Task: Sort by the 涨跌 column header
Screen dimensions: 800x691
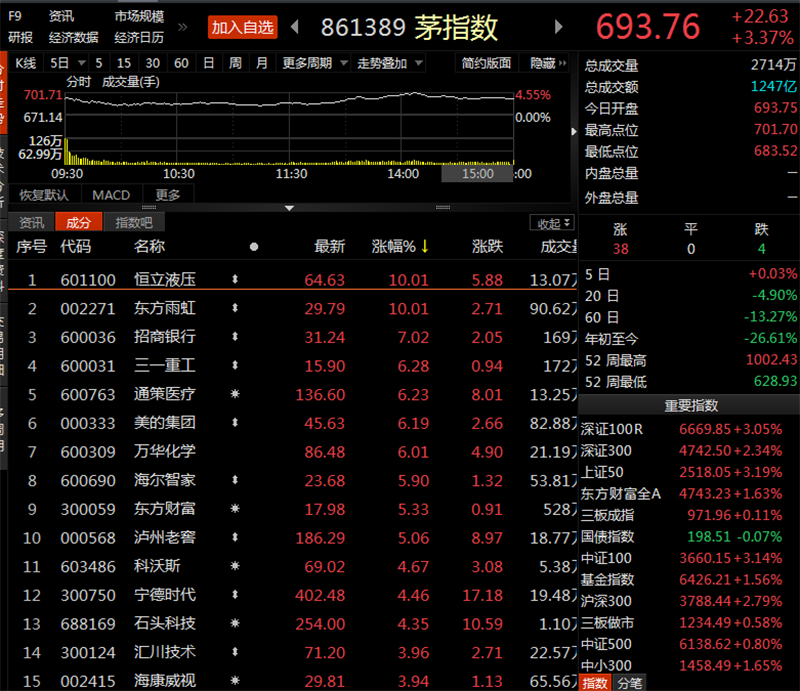Action: click(x=487, y=246)
